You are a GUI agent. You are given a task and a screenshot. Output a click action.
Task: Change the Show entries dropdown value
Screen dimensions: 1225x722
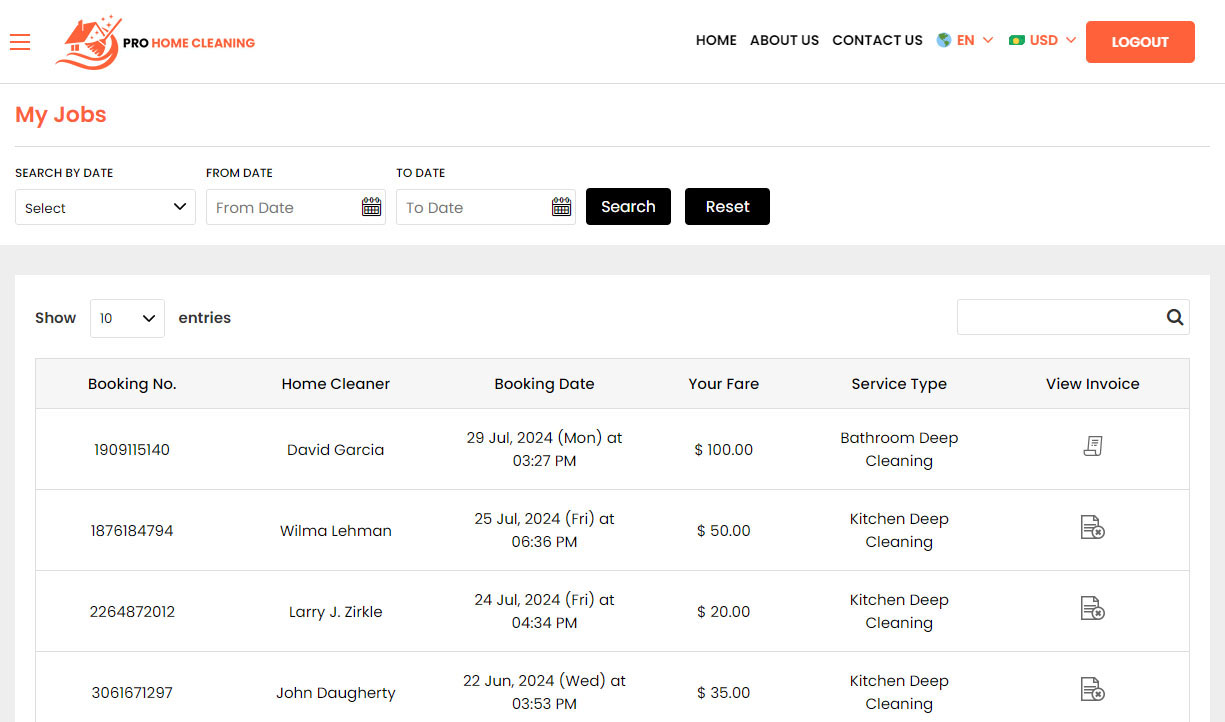127,318
